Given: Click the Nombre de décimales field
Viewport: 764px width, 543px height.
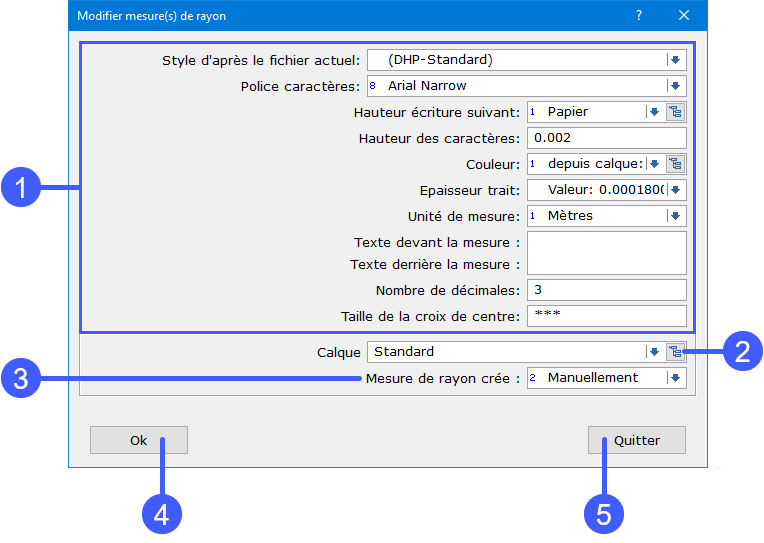Looking at the screenshot, I should [606, 290].
